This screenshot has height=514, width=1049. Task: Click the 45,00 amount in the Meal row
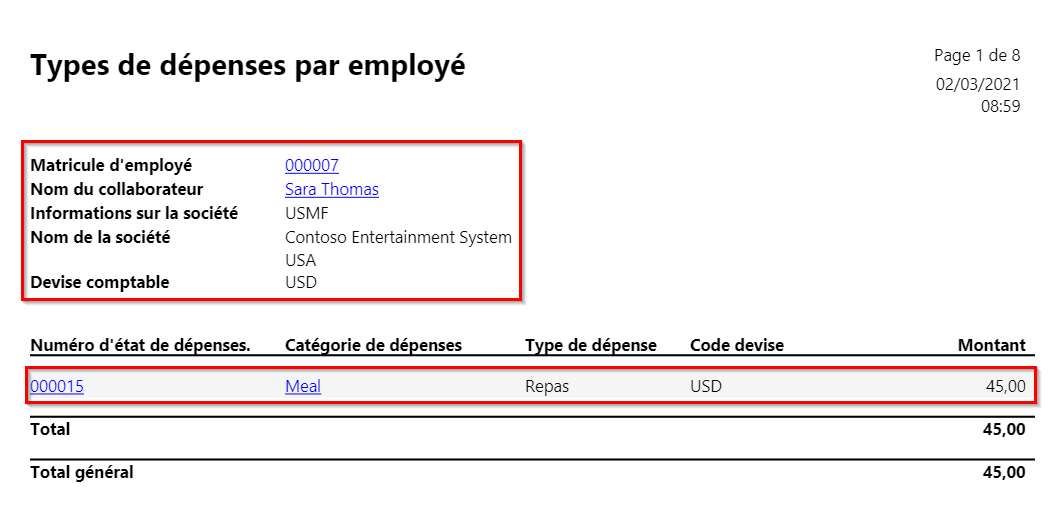[1006, 386]
